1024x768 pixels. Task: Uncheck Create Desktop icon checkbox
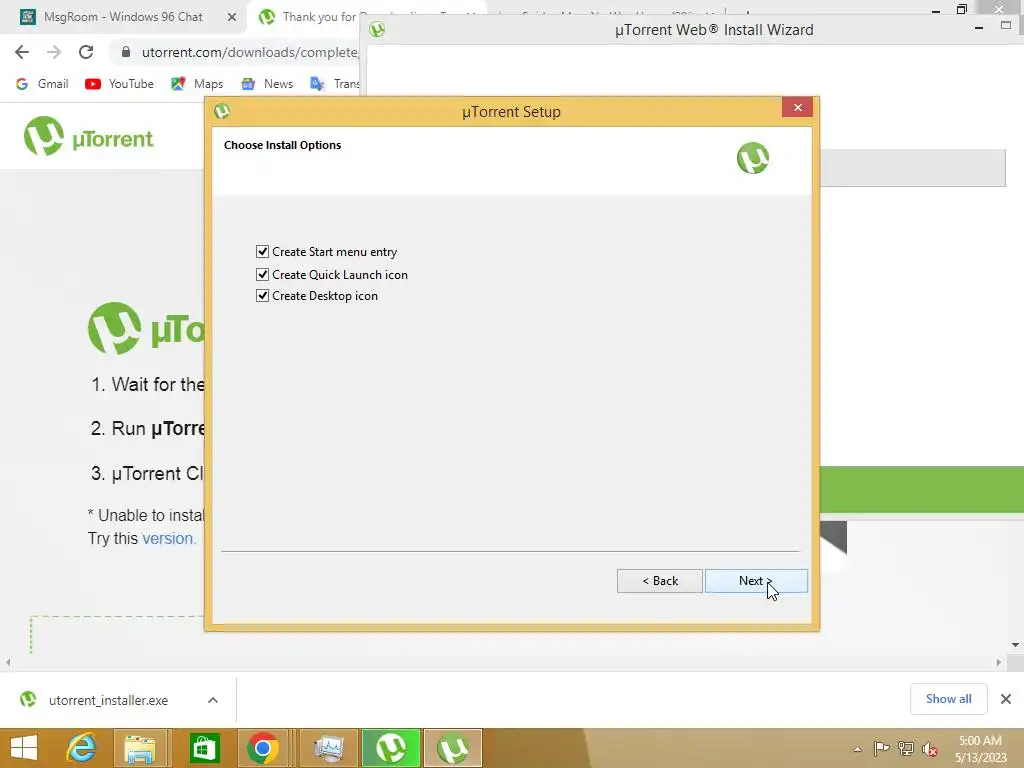pyautogui.click(x=262, y=296)
